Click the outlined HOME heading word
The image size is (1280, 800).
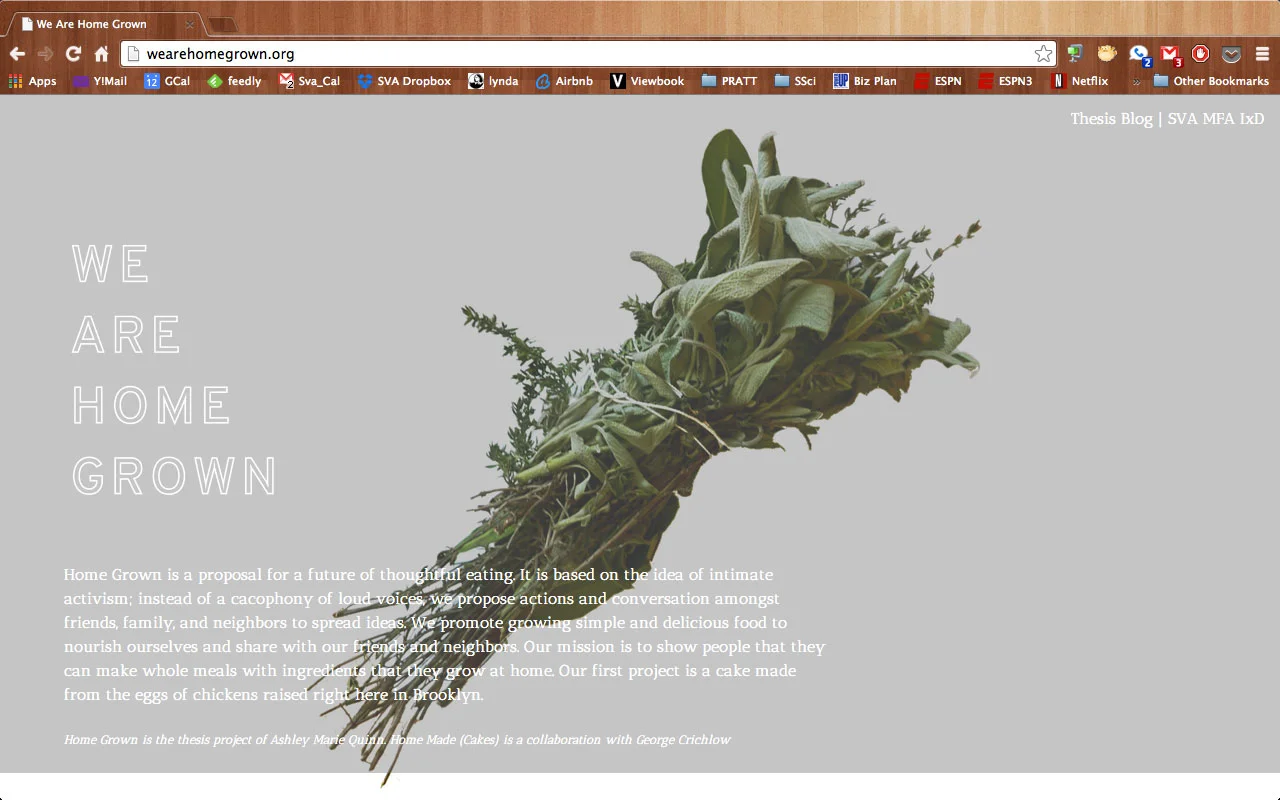point(152,405)
